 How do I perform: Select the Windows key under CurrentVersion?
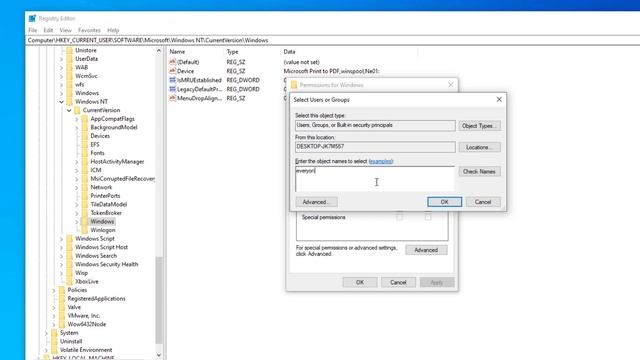click(x=102, y=222)
